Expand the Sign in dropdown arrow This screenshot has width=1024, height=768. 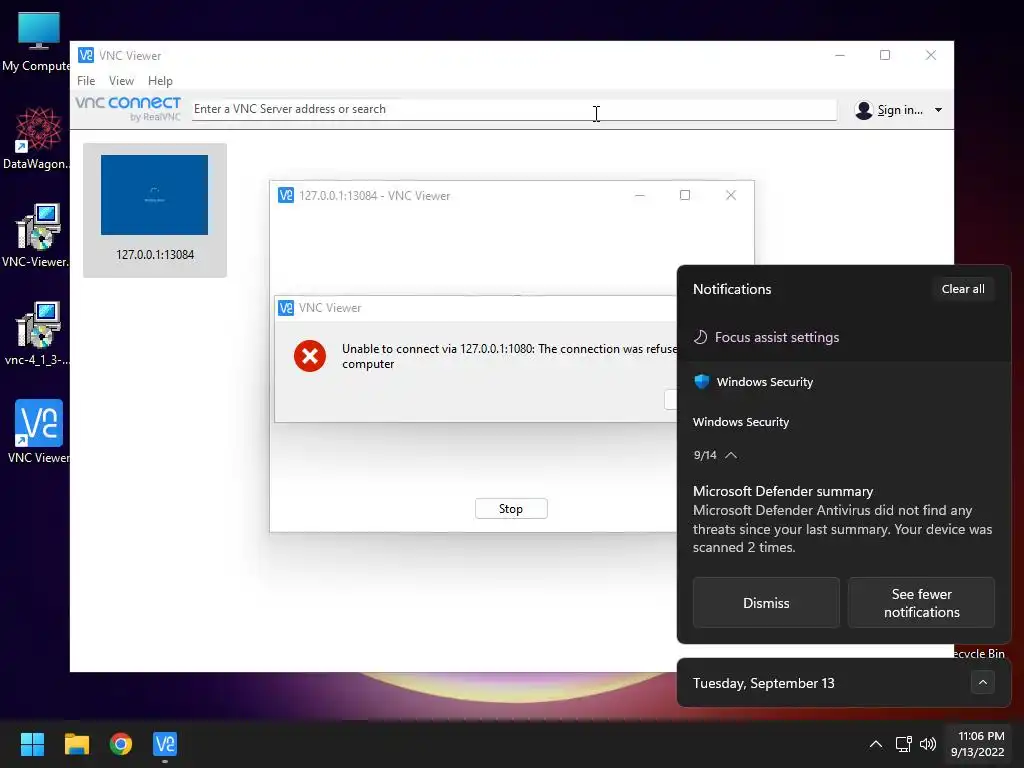pyautogui.click(x=938, y=110)
